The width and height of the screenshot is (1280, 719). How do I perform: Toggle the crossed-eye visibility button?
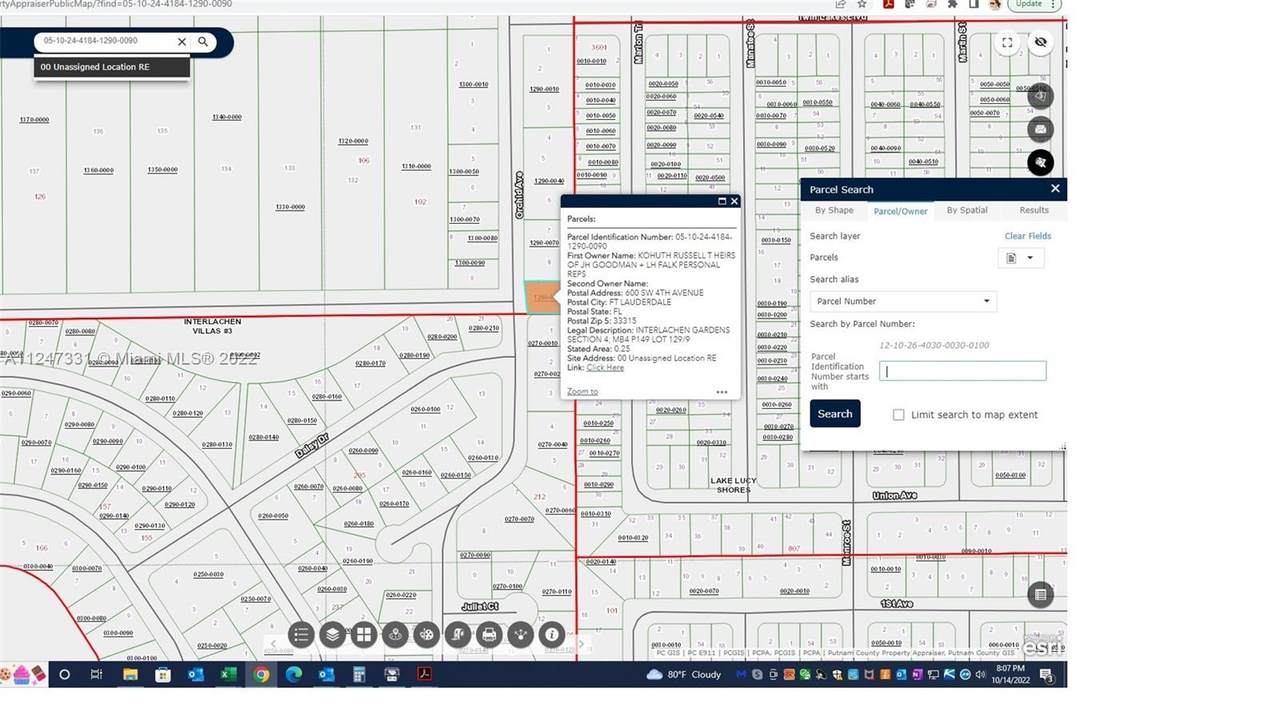pos(1041,43)
